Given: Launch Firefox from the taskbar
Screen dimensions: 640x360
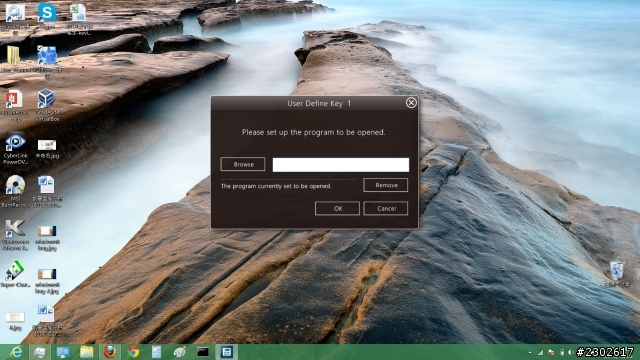Looking at the screenshot, I should tap(109, 352).
